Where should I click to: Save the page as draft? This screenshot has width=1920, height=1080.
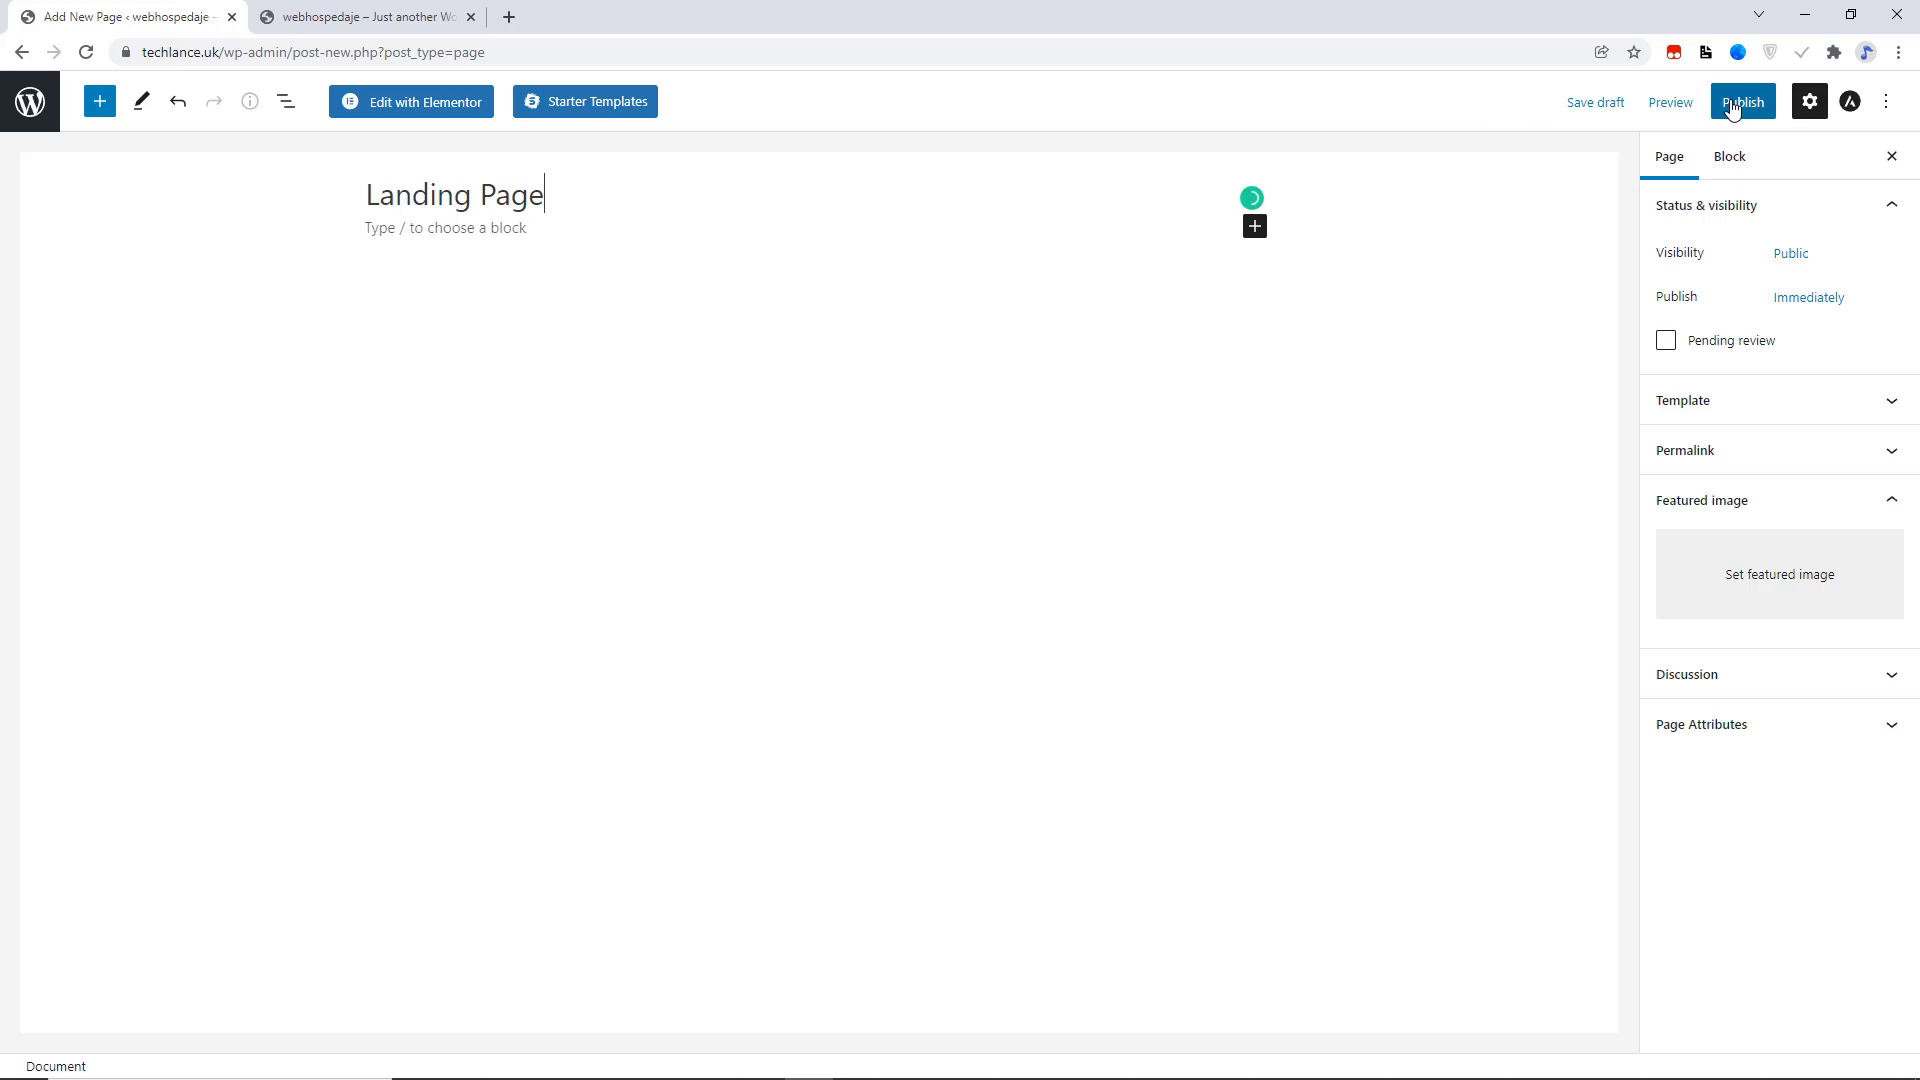tap(1595, 102)
